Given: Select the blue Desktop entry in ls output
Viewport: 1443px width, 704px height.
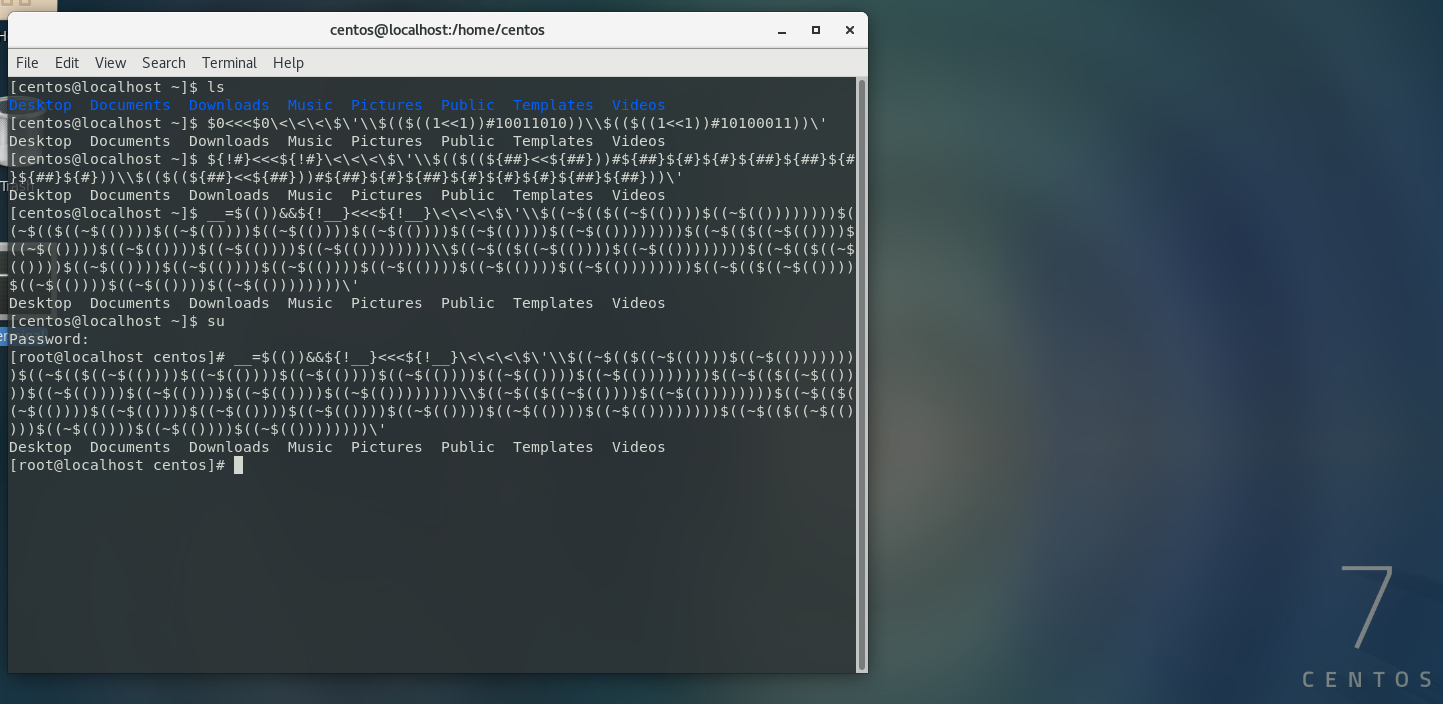Looking at the screenshot, I should click(x=40, y=104).
